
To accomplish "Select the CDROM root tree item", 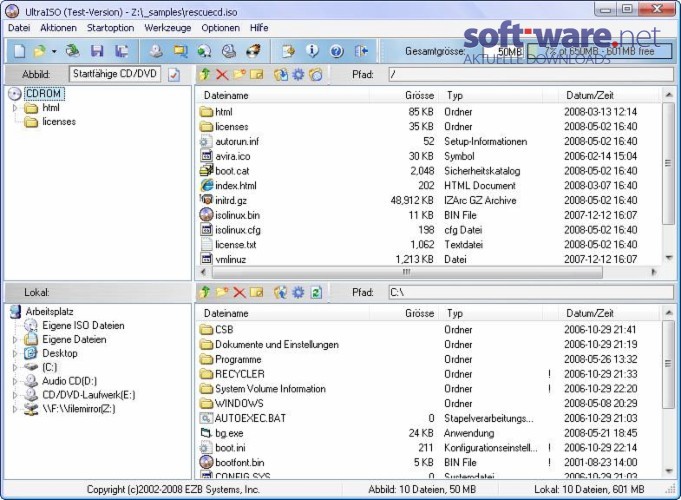I will pos(43,93).
